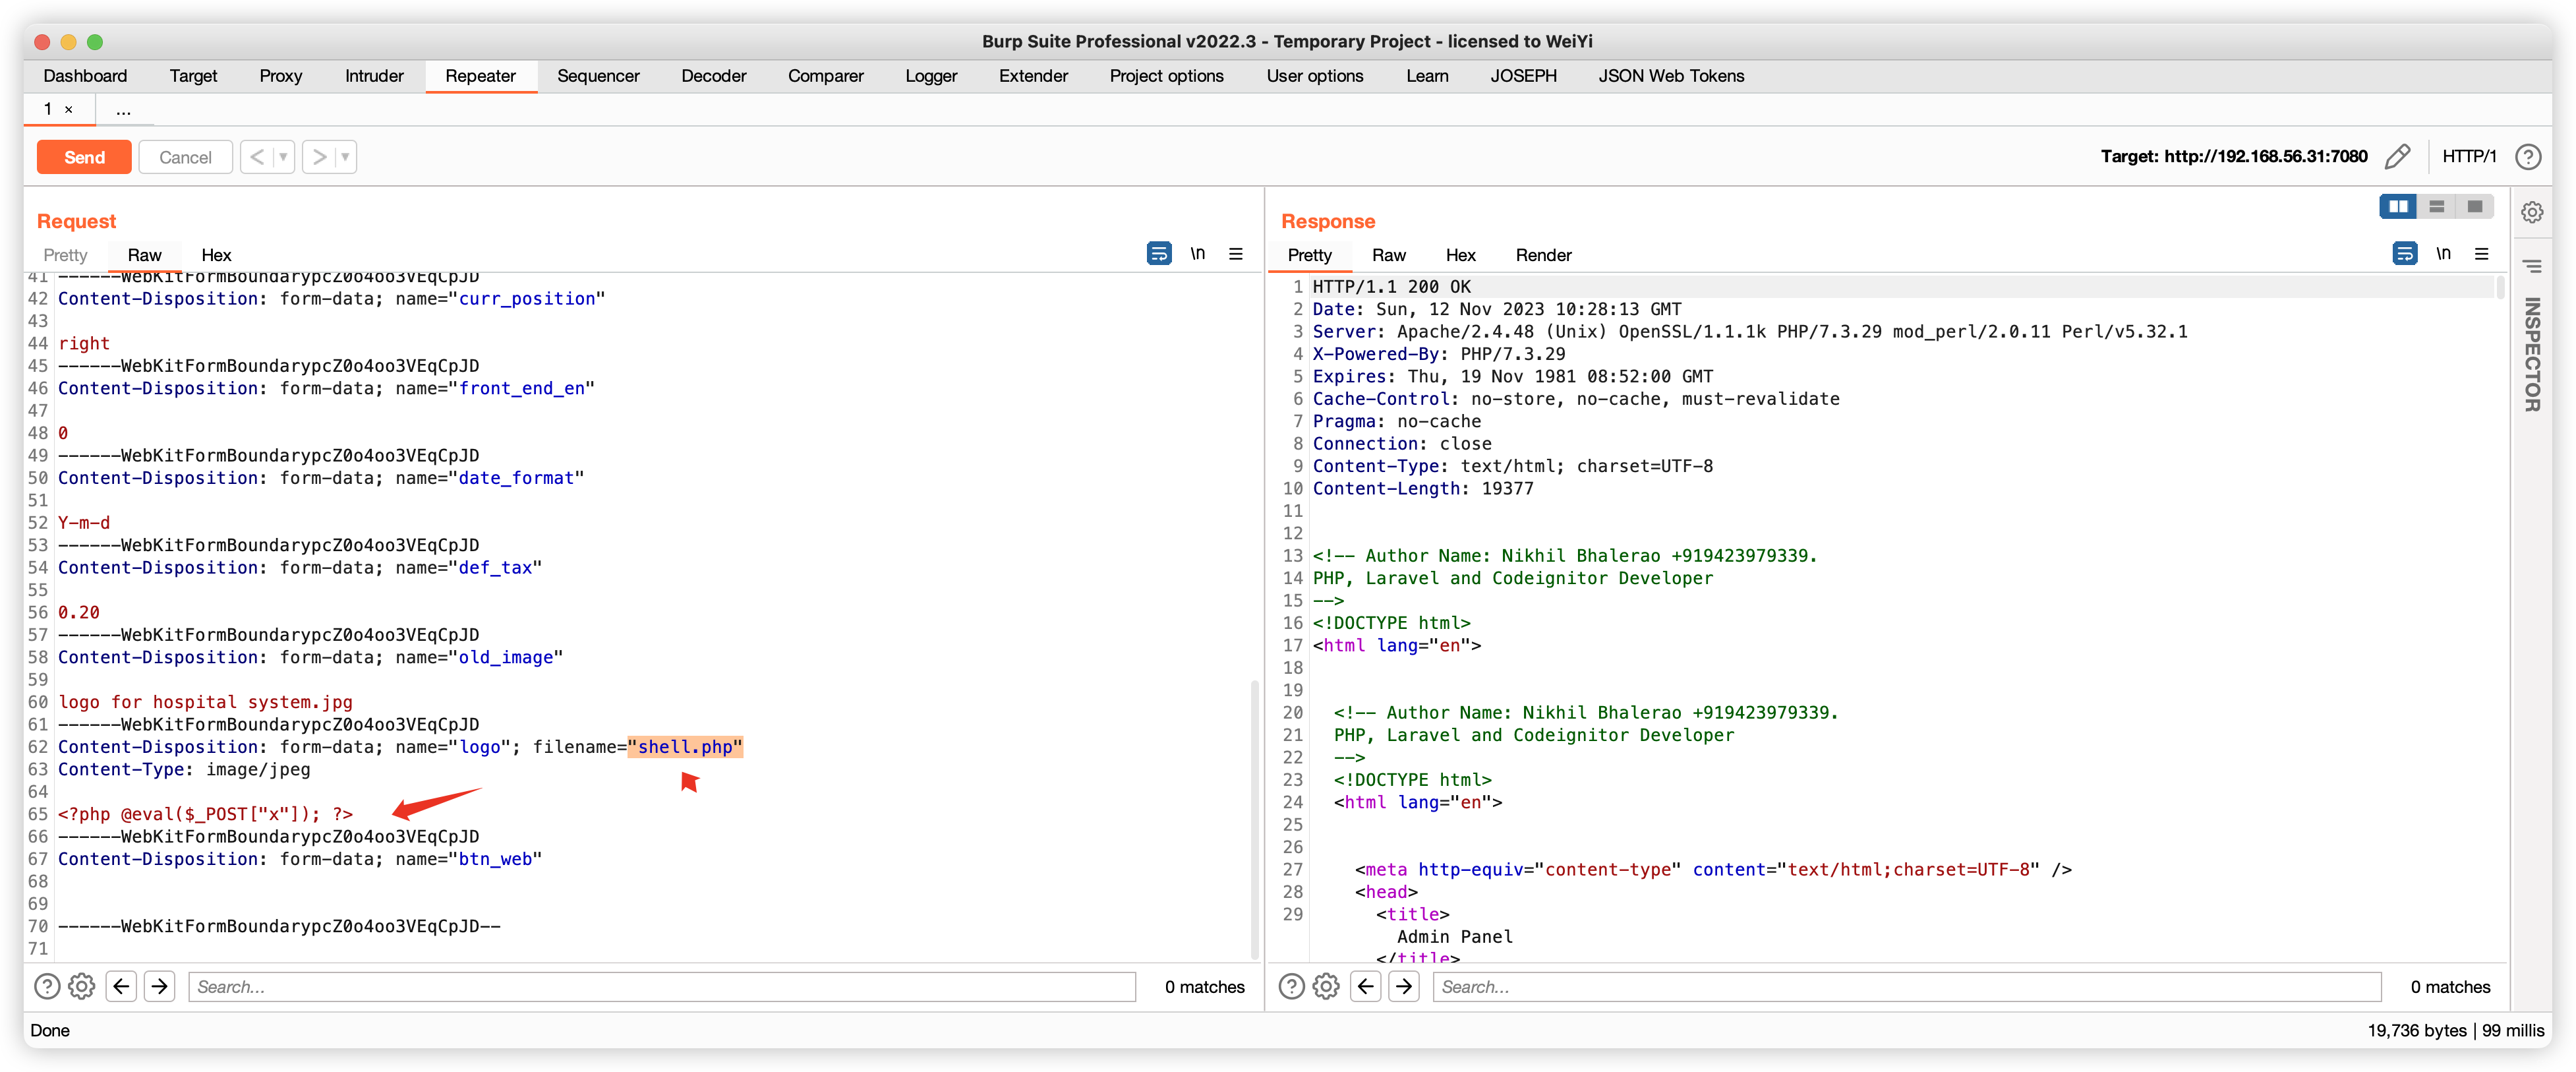Image resolution: width=2576 pixels, height=1072 pixels.
Task: Open the User options tab
Action: (x=1314, y=76)
